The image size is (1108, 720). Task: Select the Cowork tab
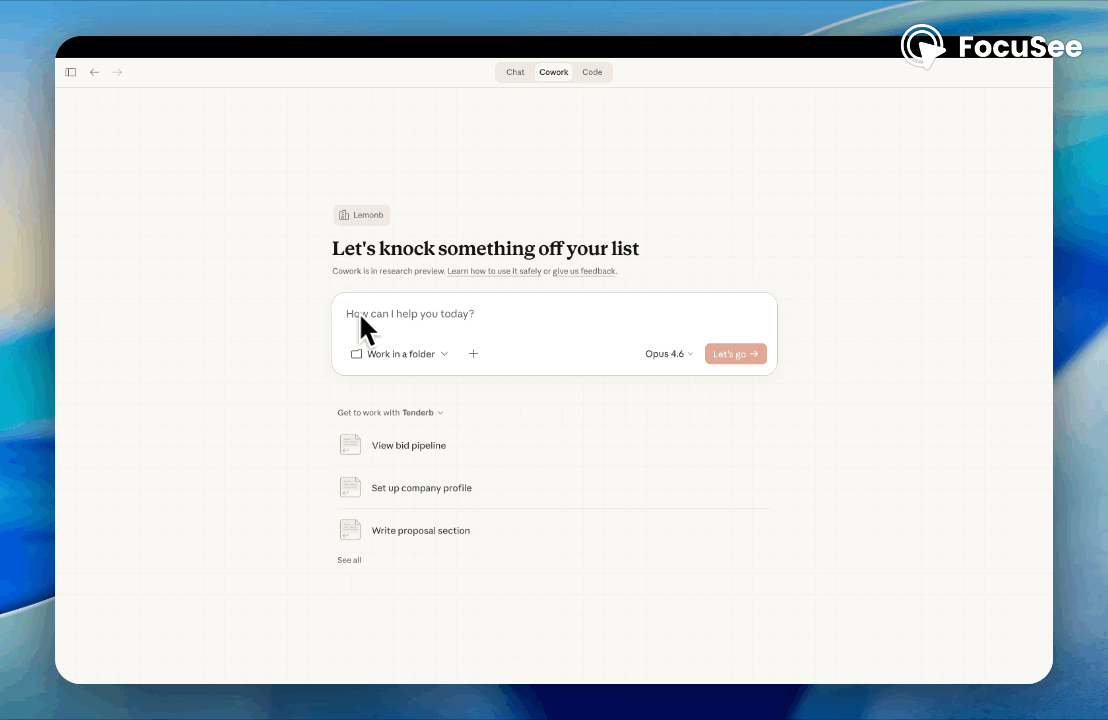point(553,72)
